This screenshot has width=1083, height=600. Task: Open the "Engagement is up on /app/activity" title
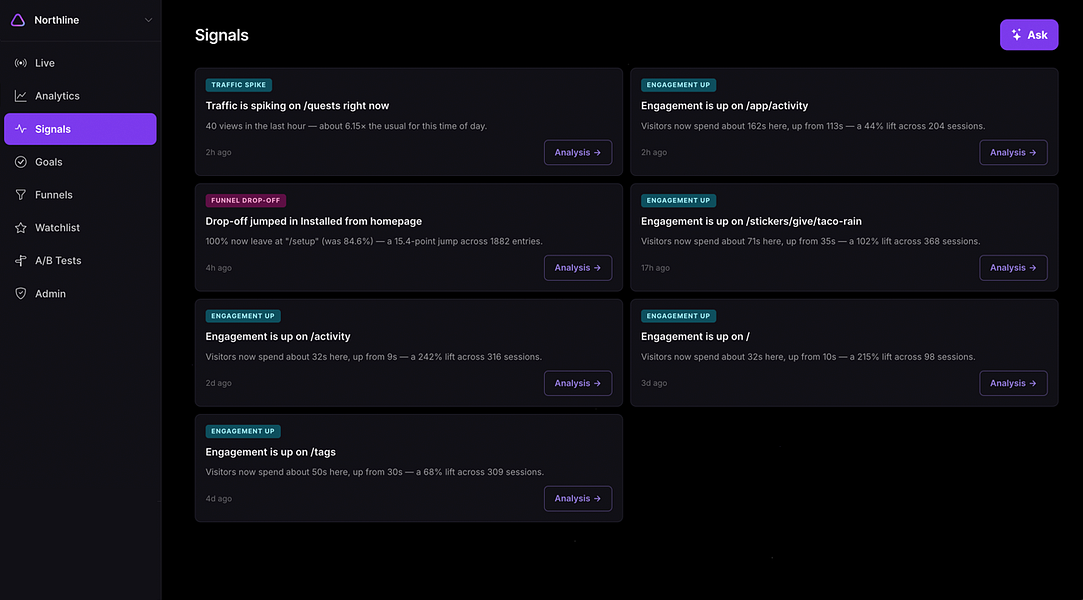coord(724,106)
